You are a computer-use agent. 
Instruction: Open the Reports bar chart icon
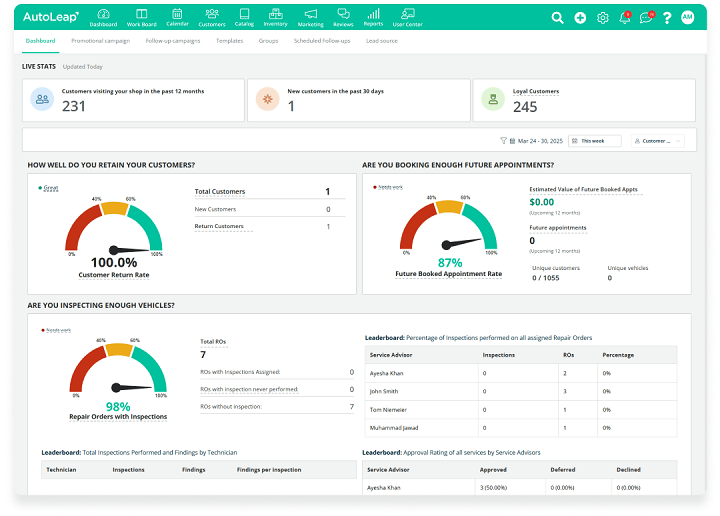click(x=373, y=17)
